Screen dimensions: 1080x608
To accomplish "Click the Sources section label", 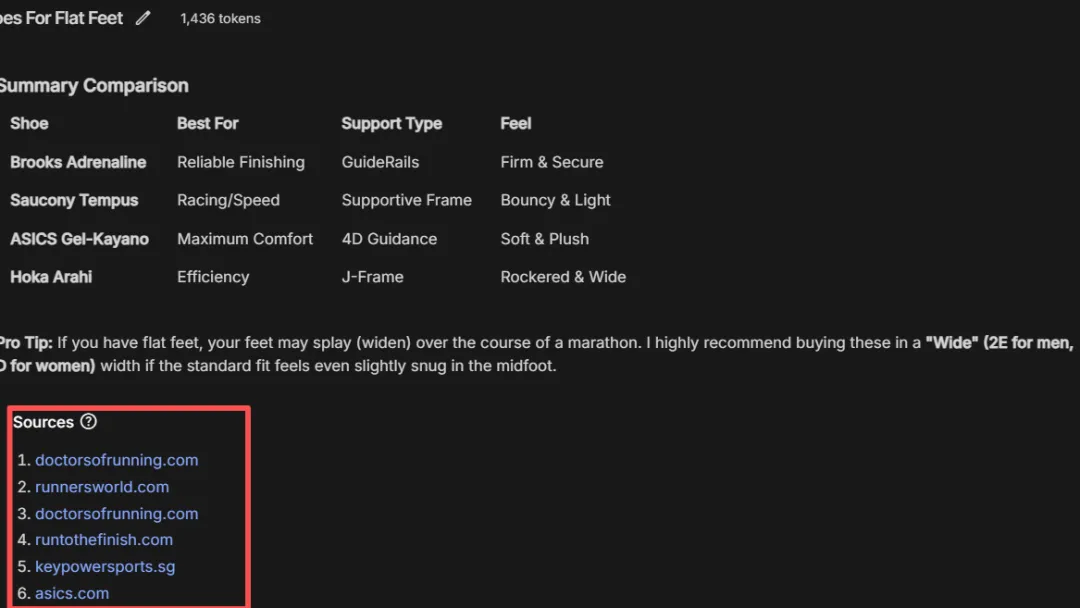I will click(43, 422).
